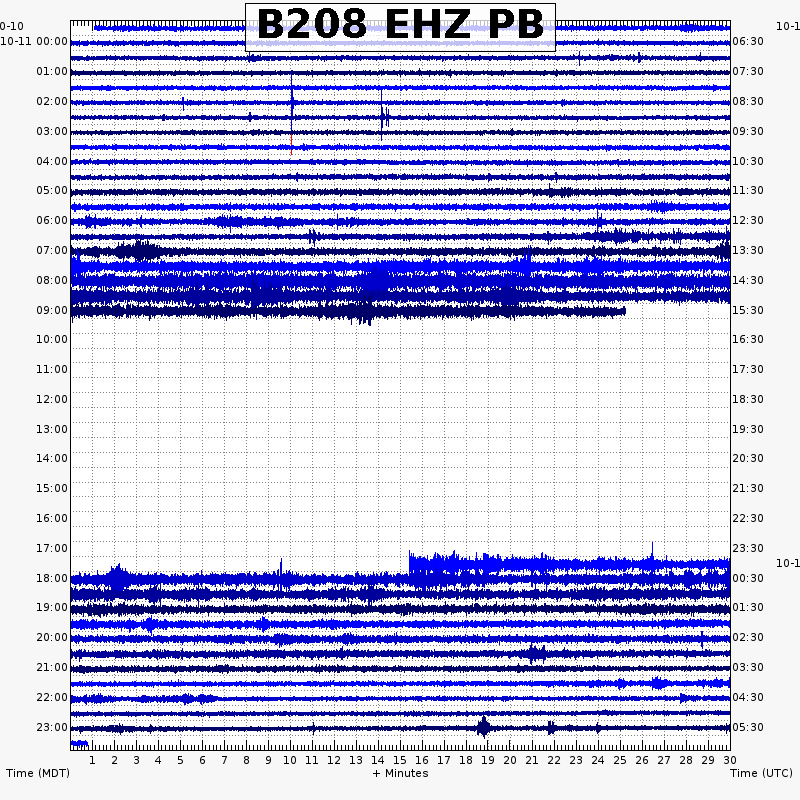
Task: Select the 04:30 UTC row label
Action: pyautogui.click(x=748, y=697)
